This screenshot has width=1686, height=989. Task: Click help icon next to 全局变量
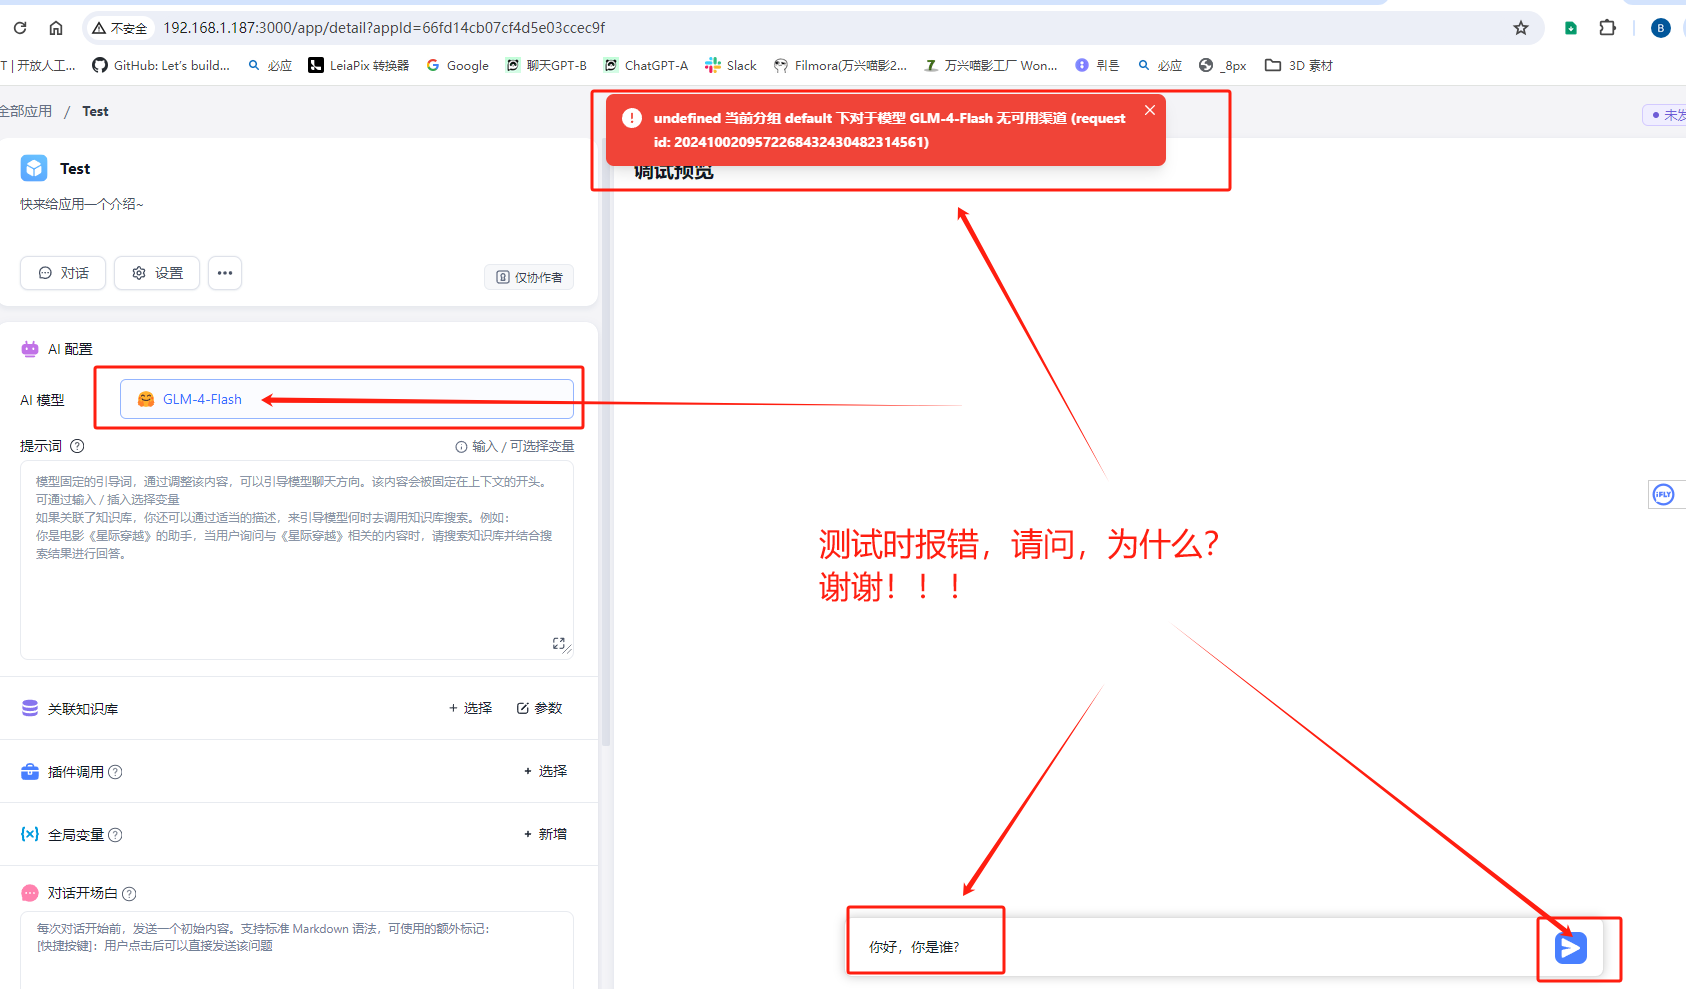pyautogui.click(x=115, y=835)
